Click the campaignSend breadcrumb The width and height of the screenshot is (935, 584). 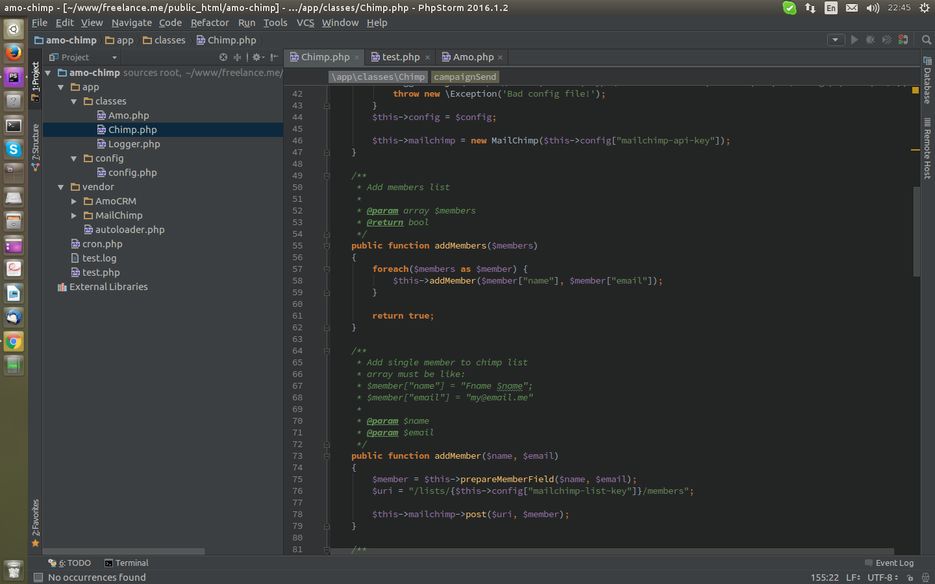[465, 77]
